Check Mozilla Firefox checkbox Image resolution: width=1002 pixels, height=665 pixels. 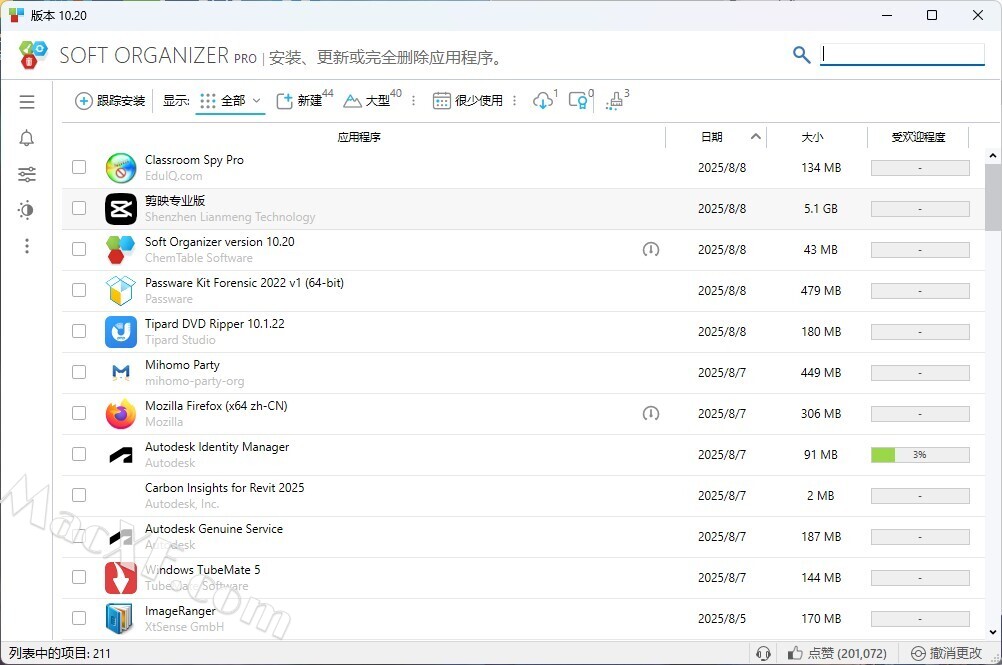[x=79, y=413]
